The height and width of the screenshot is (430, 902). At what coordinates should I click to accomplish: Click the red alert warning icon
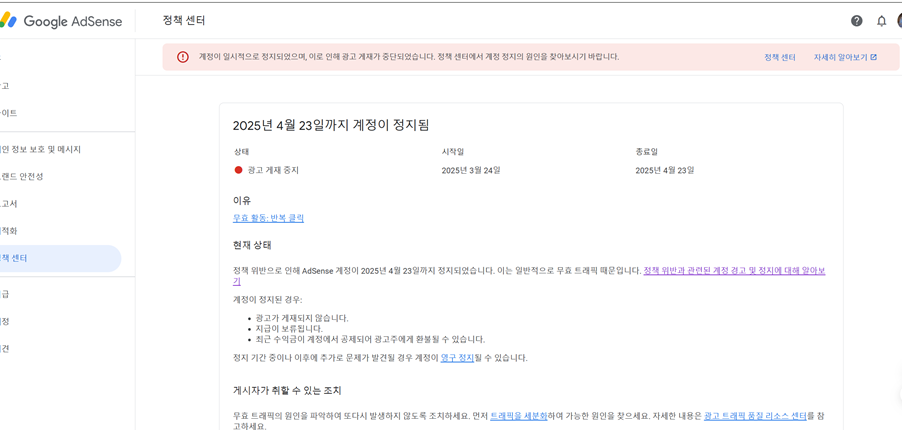(x=182, y=57)
